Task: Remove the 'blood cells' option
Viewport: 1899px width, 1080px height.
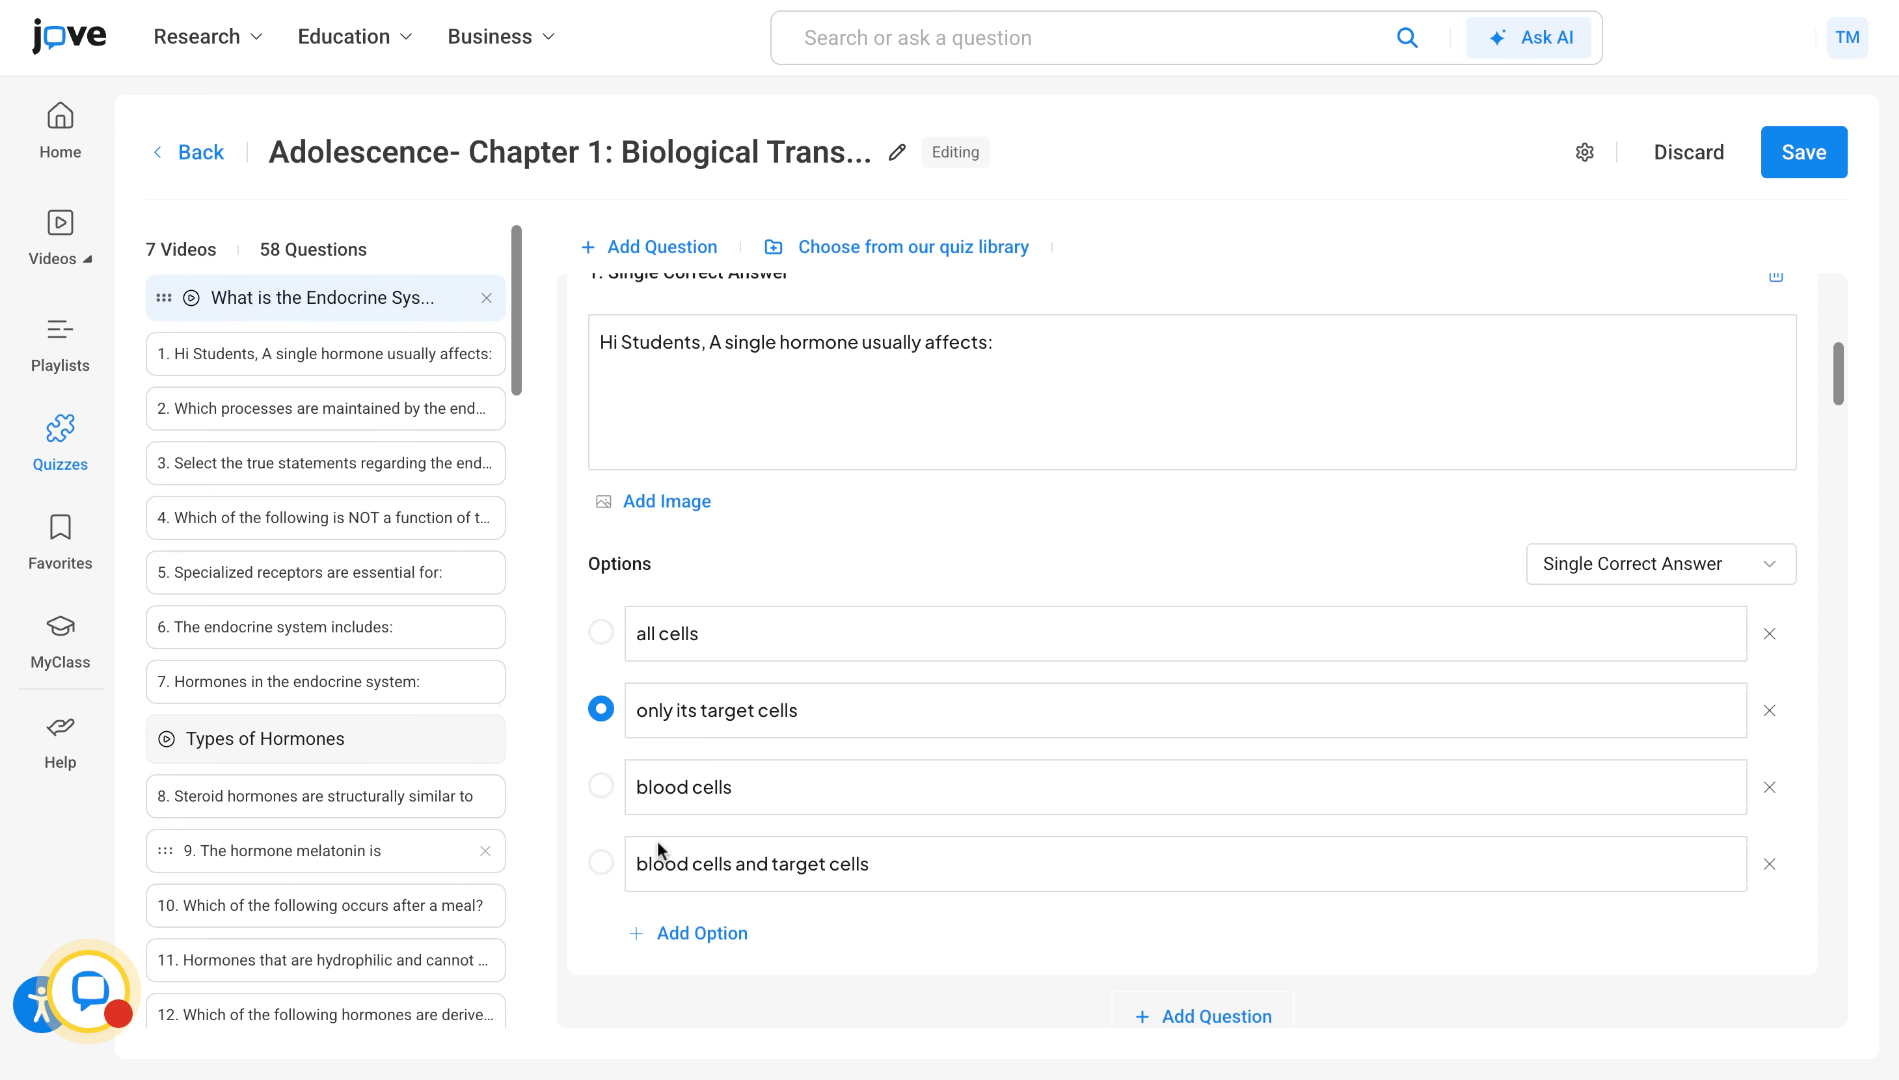Action: click(x=1769, y=788)
